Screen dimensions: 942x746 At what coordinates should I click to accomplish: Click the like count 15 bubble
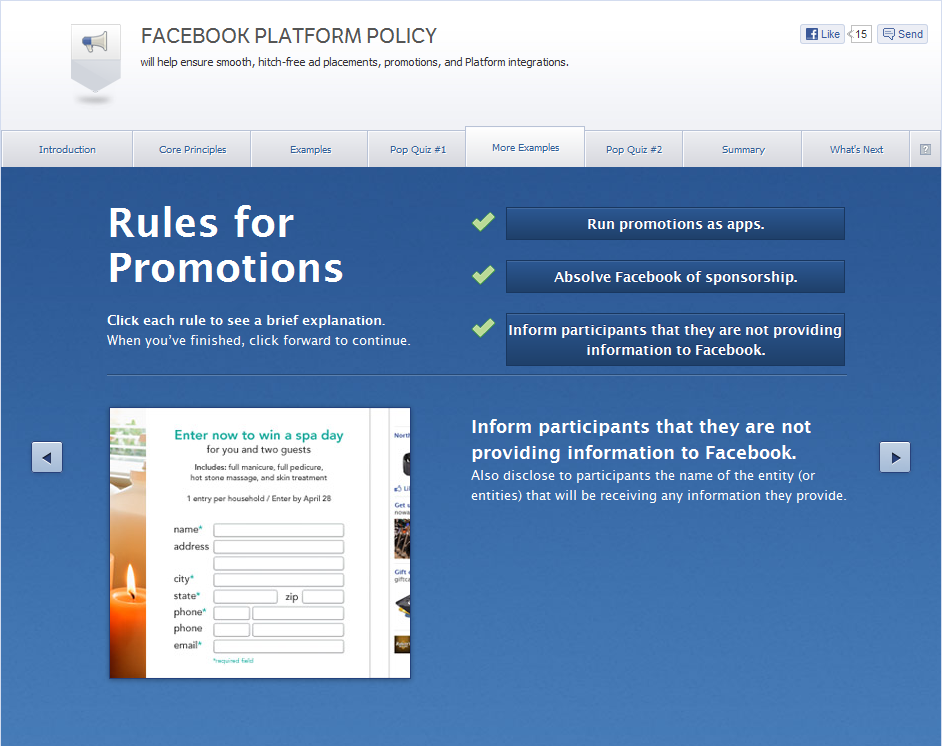[x=860, y=34]
